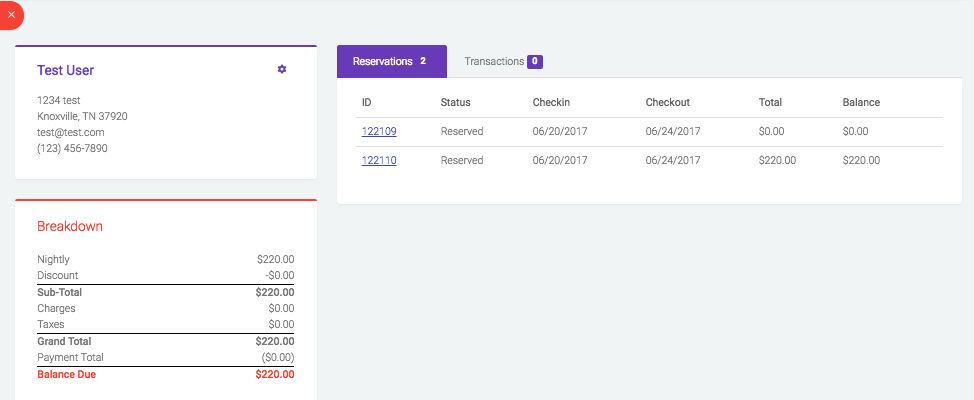This screenshot has height=400, width=974.
Task: Close the panel with the red X button
Action: [11, 15]
